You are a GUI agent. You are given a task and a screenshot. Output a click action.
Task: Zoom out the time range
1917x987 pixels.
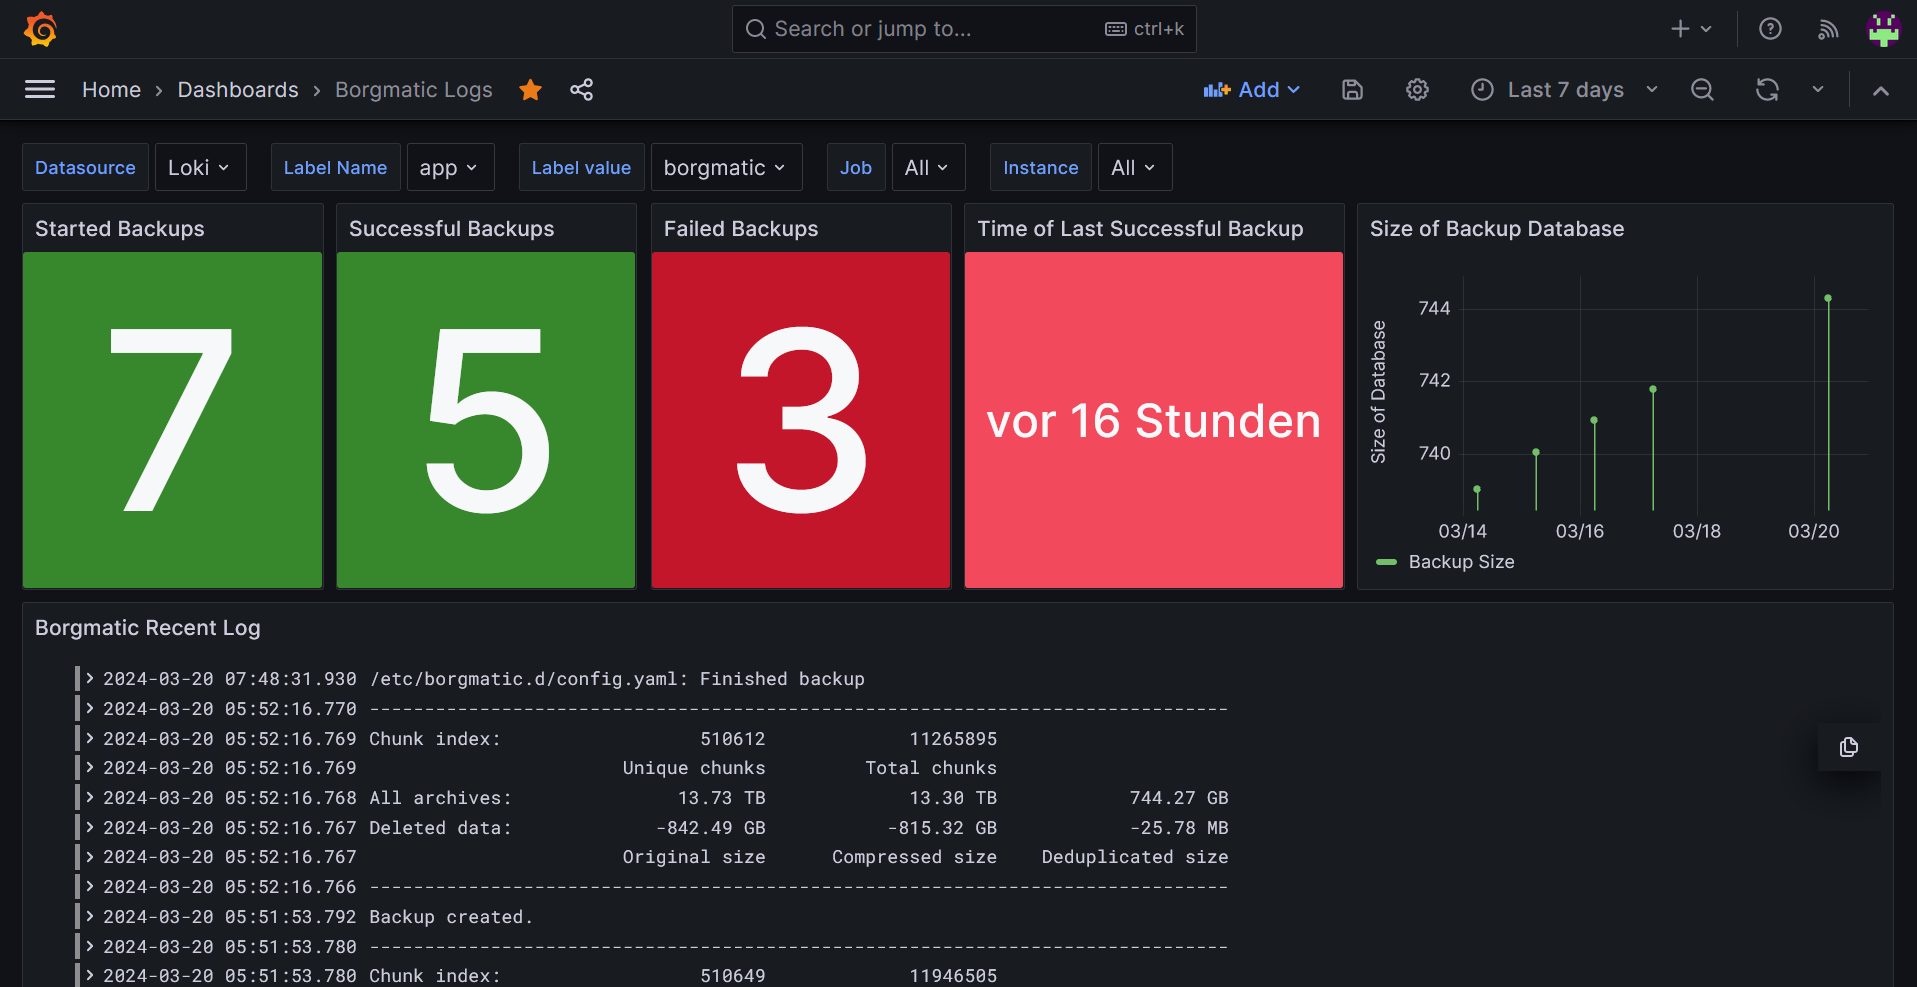pyautogui.click(x=1702, y=90)
